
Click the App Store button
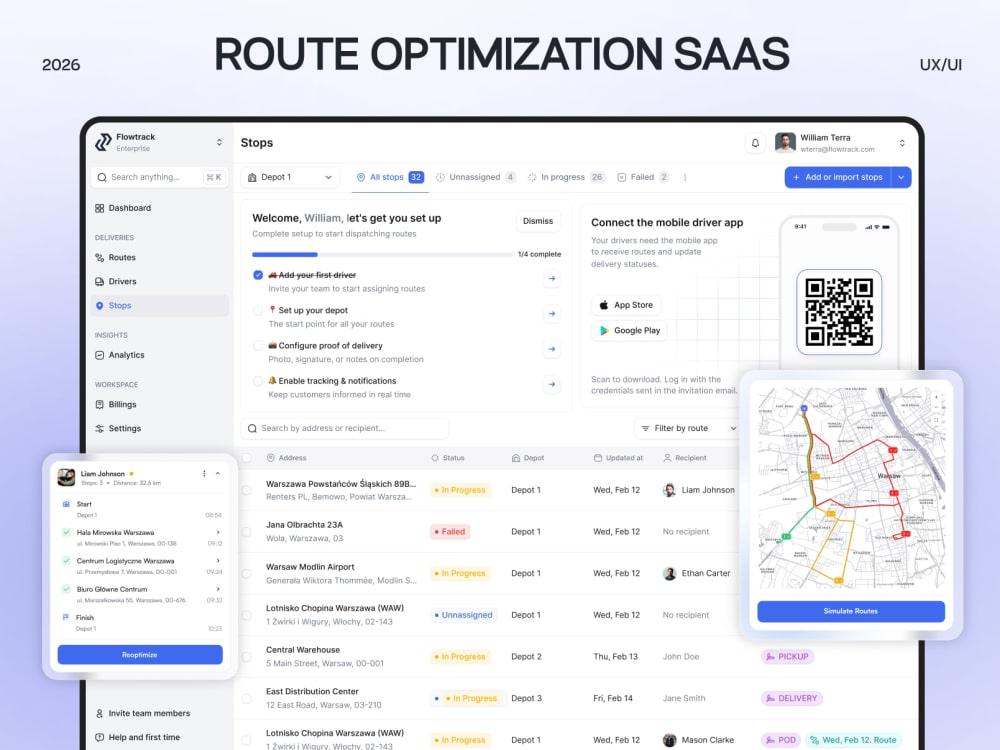pos(626,305)
